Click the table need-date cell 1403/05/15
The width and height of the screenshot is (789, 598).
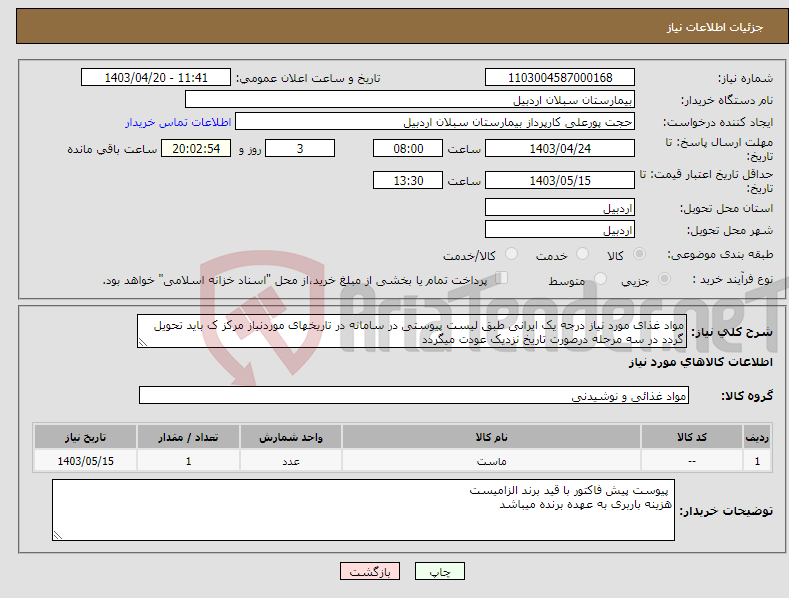point(85,461)
